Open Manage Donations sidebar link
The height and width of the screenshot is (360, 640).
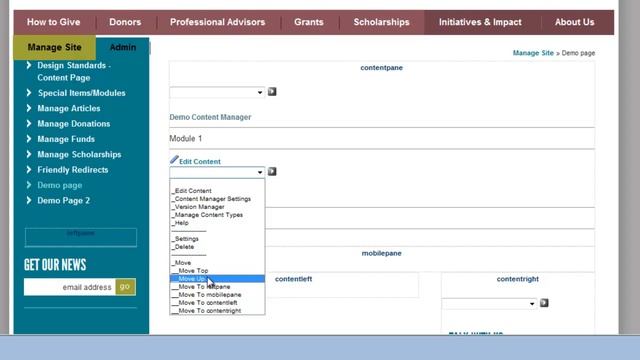(74, 124)
